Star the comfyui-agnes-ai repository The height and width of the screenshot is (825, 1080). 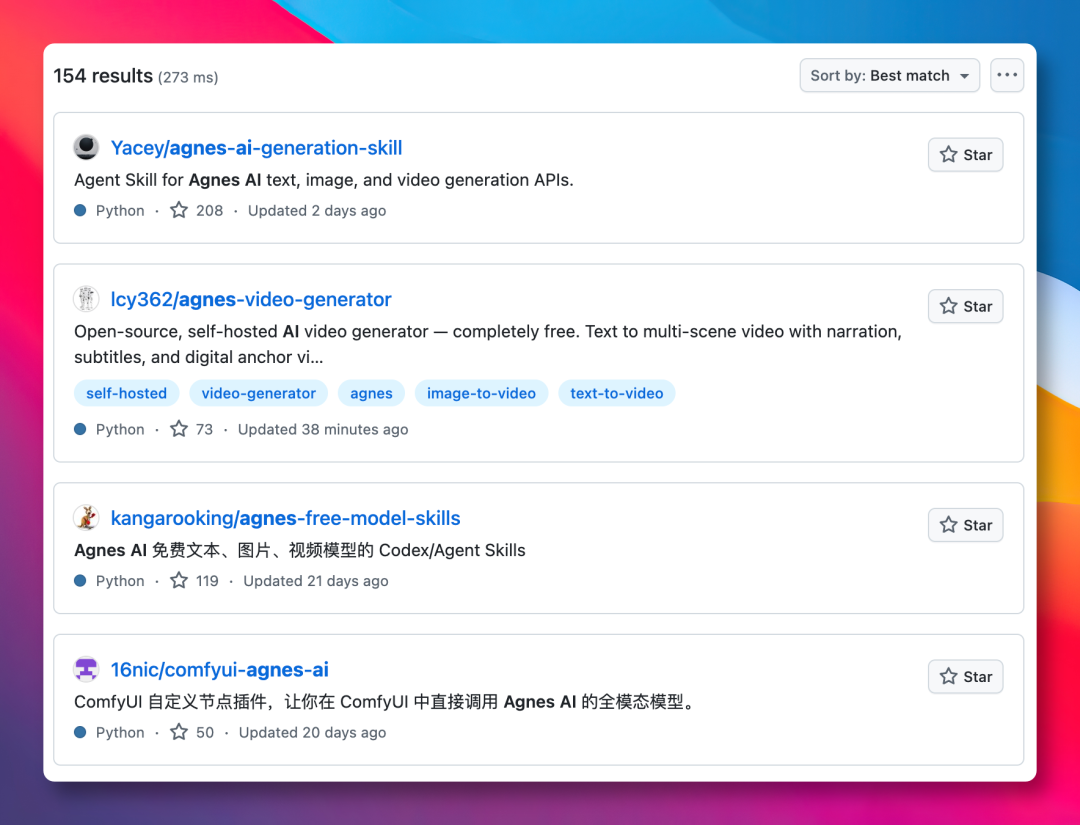coord(965,677)
